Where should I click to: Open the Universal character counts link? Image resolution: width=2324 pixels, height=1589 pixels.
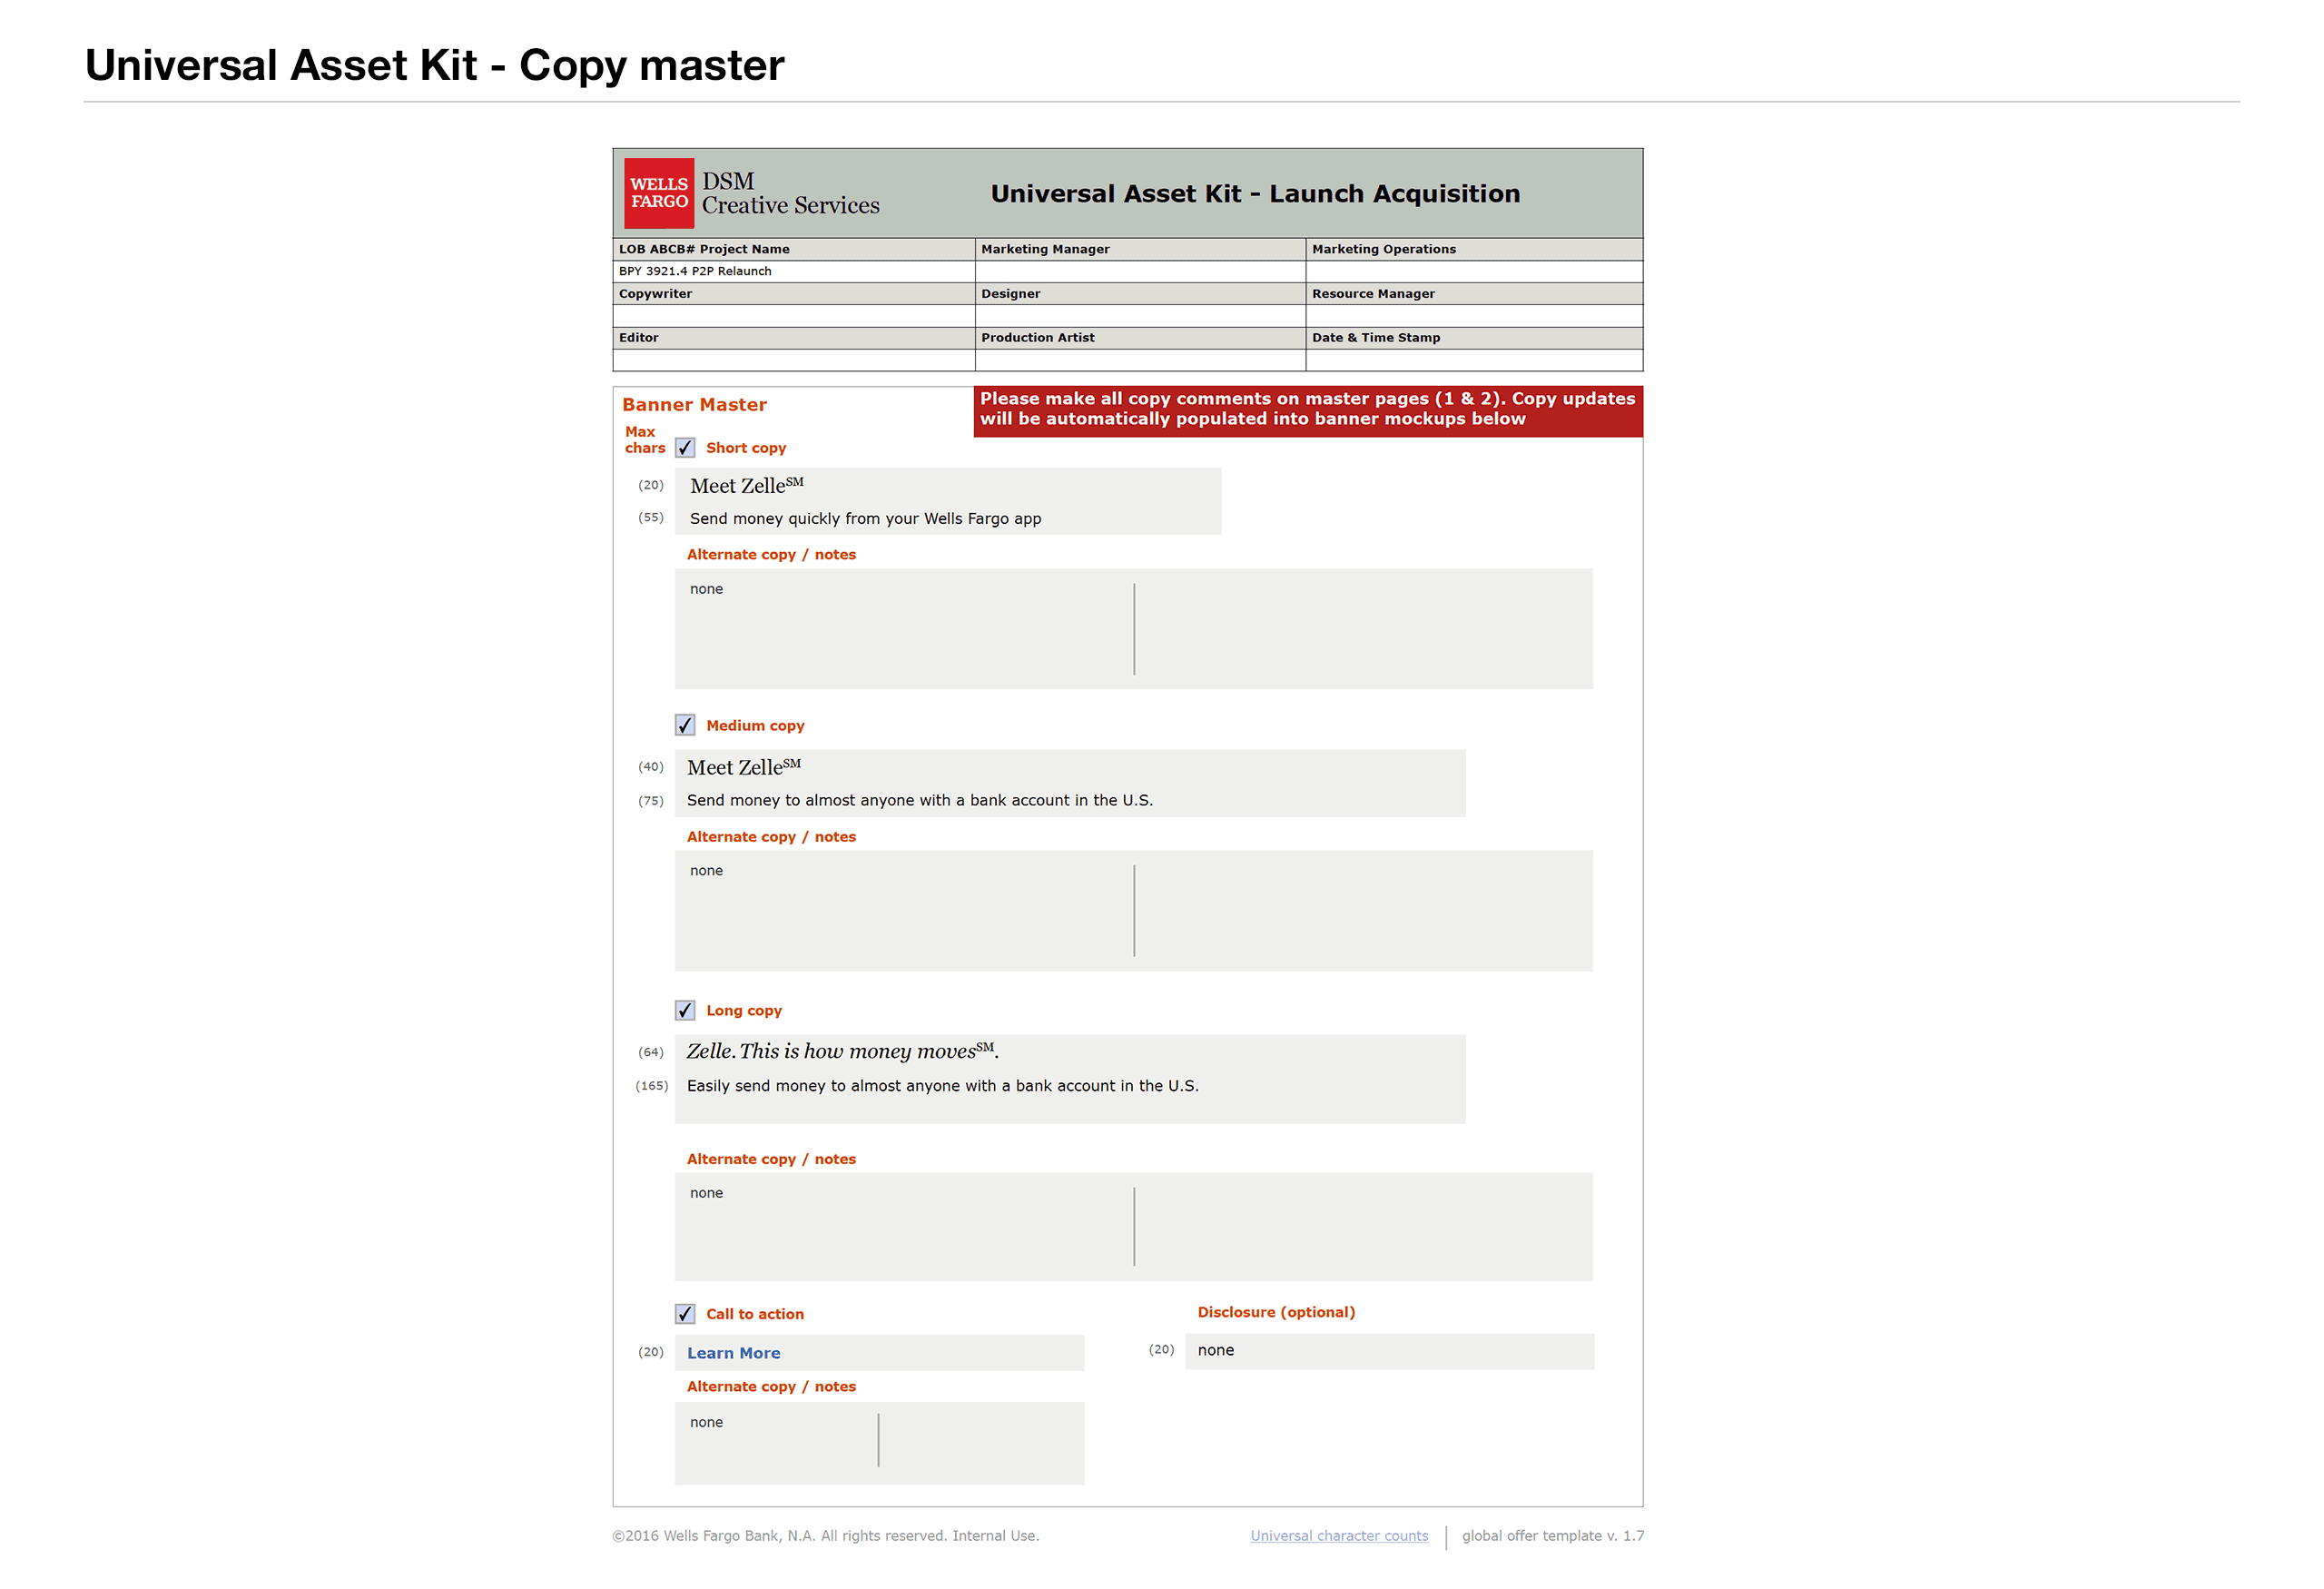point(1338,1536)
